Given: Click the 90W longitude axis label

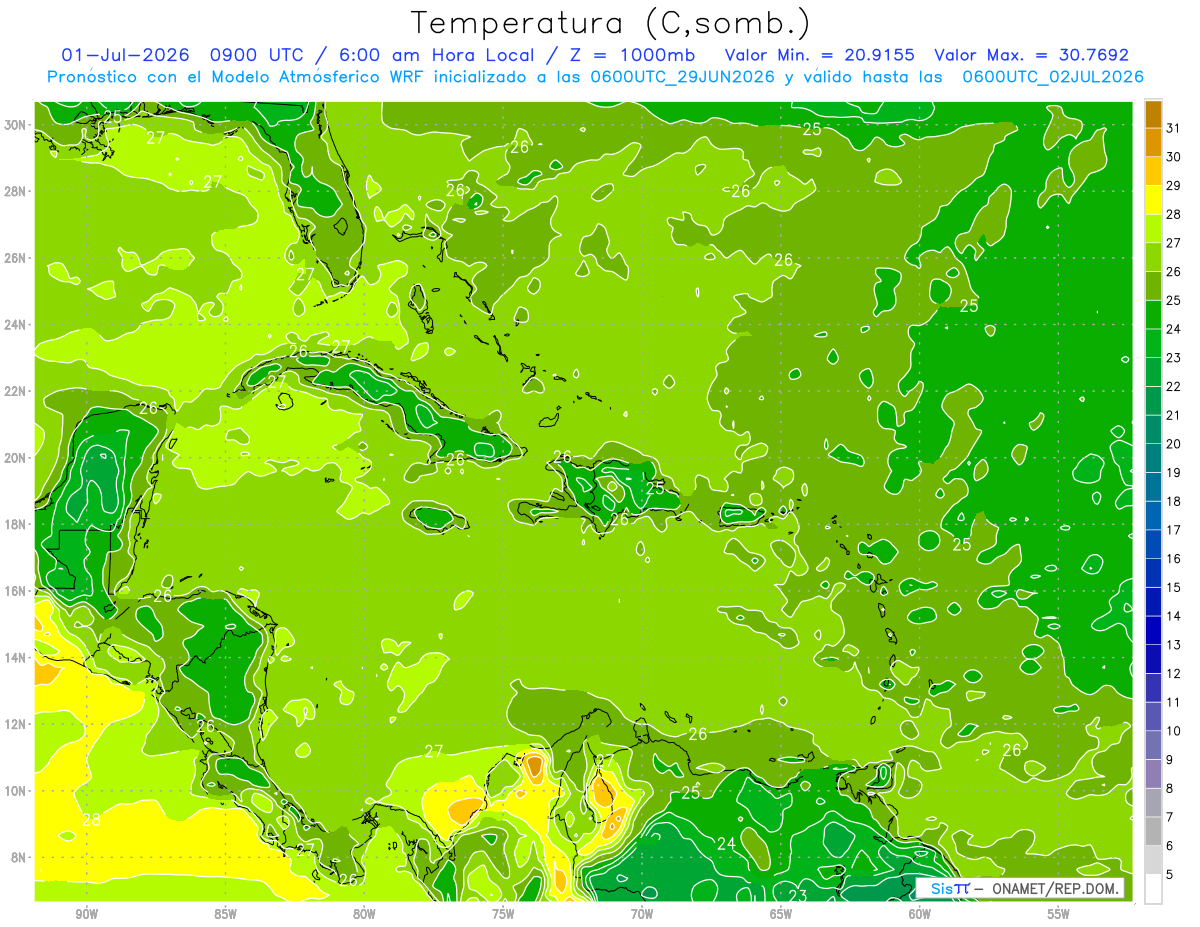Looking at the screenshot, I should (x=87, y=914).
